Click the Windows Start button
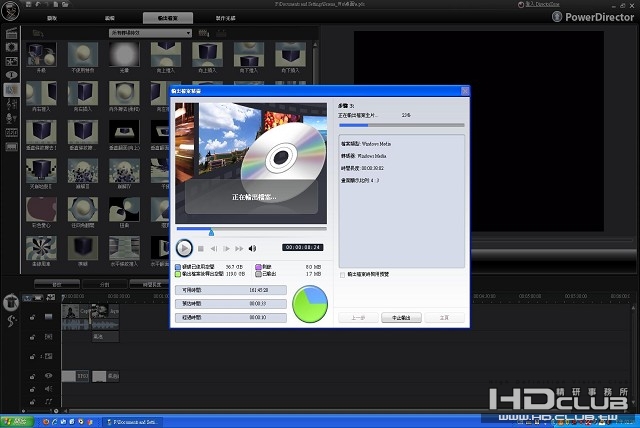 18,422
